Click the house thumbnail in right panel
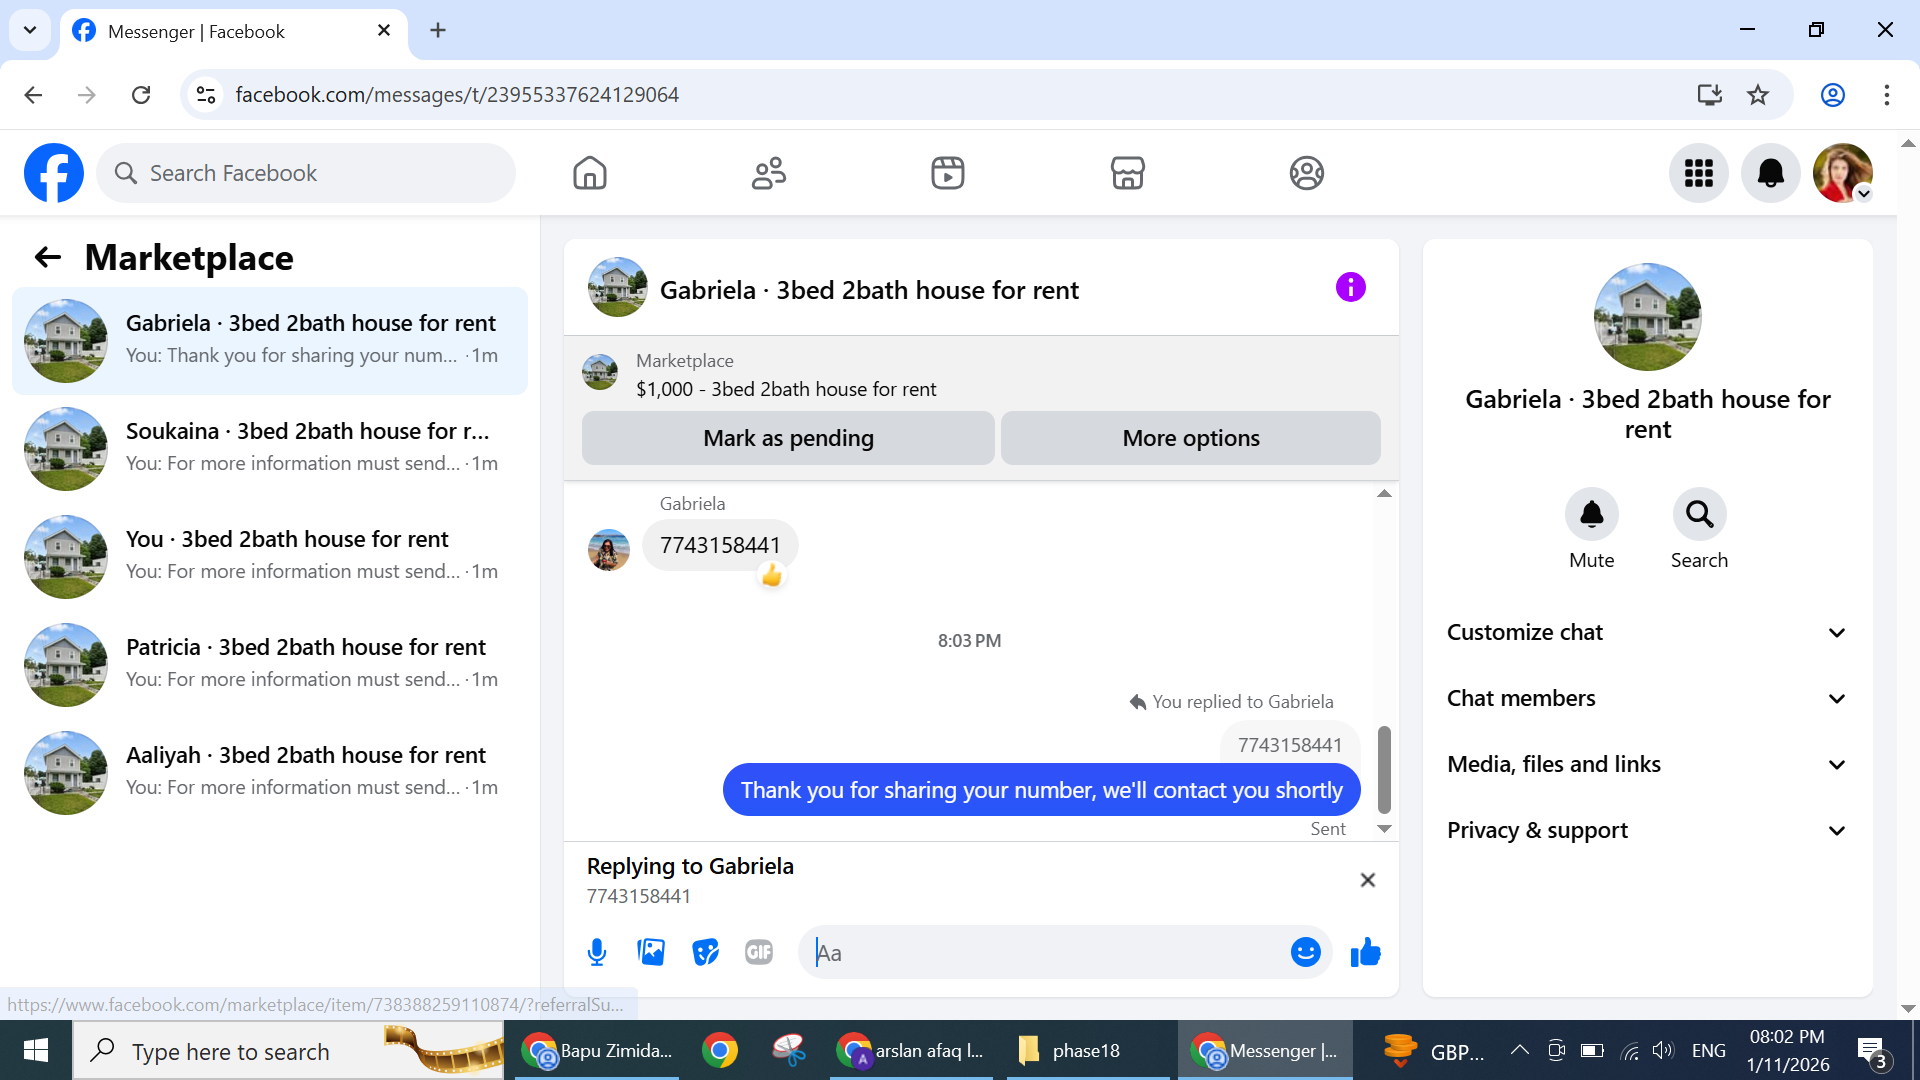Viewport: 1920px width, 1080px height. 1647,316
